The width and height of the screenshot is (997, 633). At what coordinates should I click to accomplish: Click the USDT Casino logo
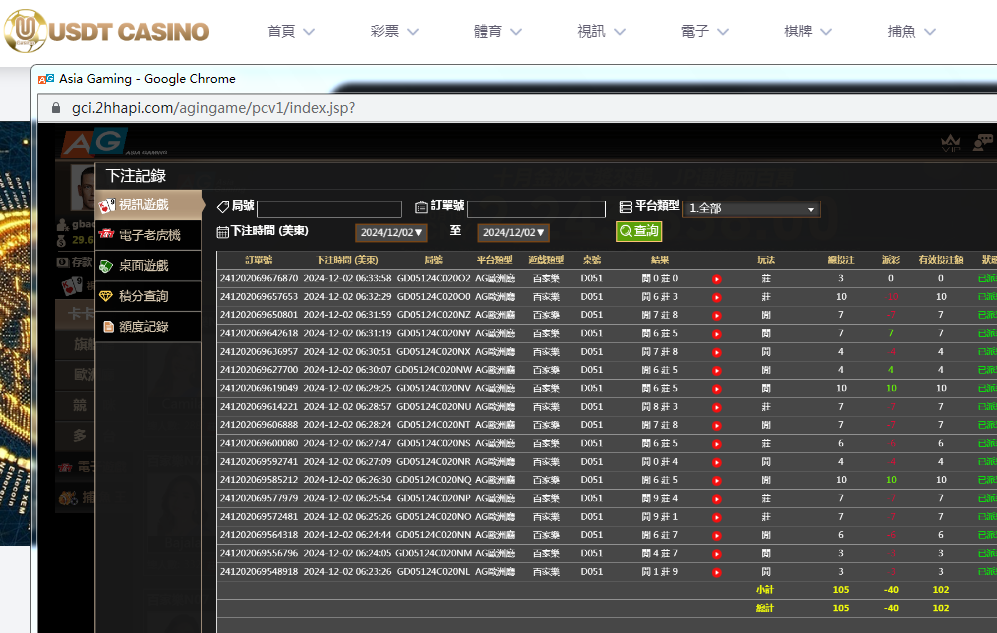[106, 32]
